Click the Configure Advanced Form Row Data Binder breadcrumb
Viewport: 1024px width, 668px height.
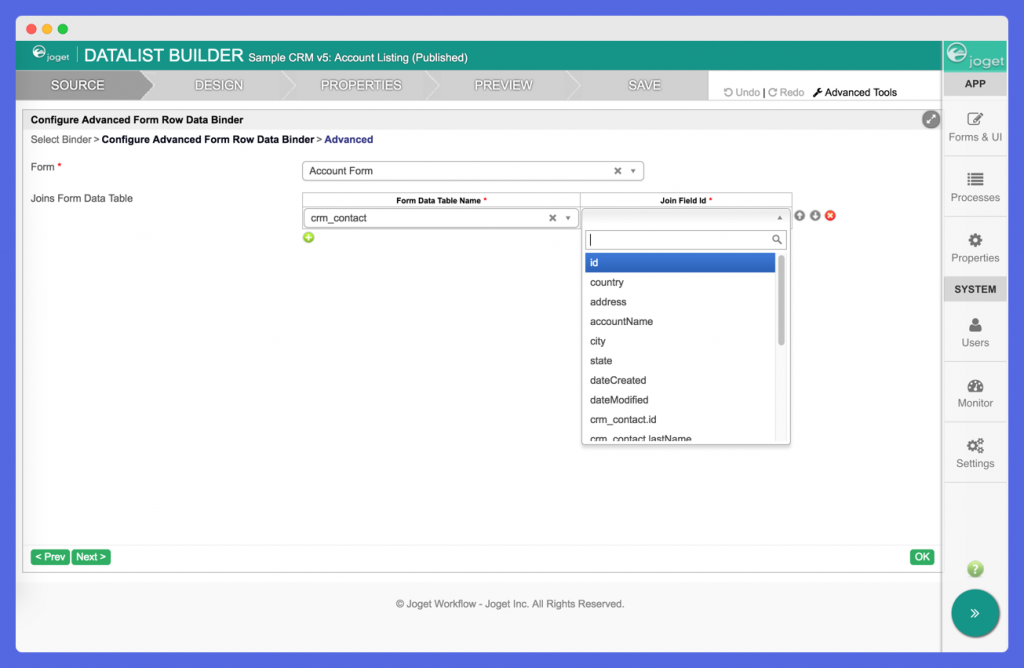click(x=208, y=140)
